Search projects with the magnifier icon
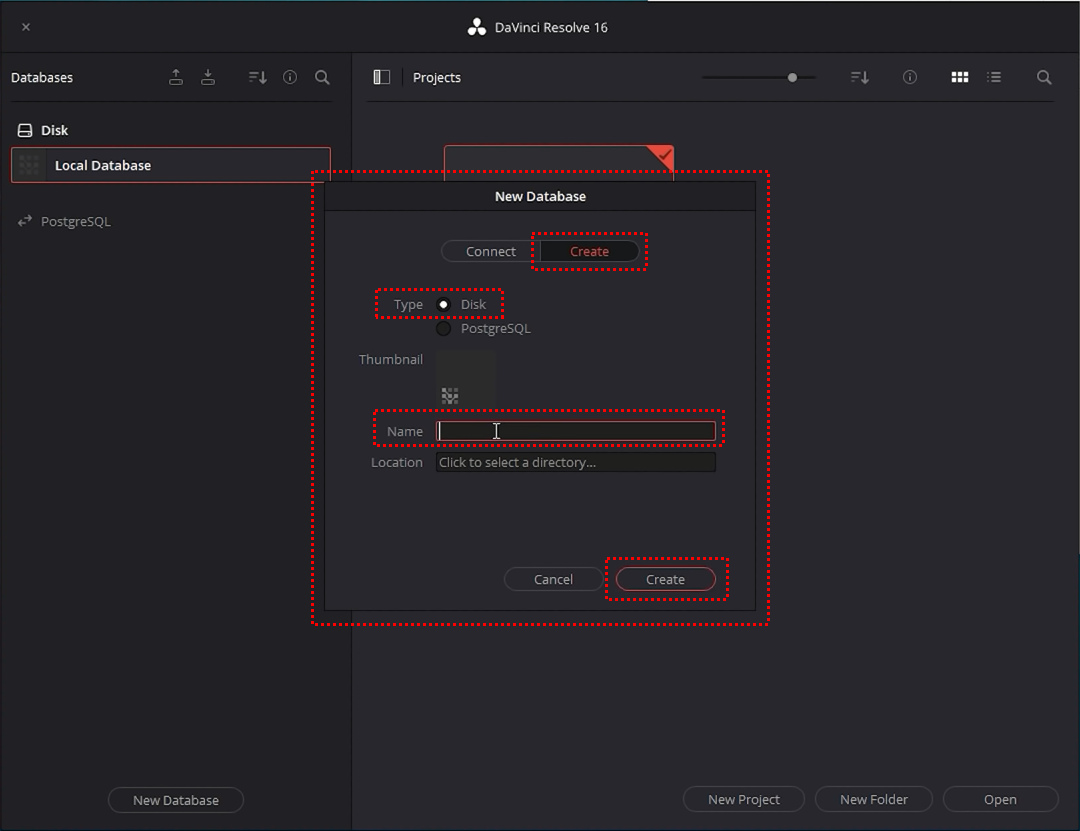Viewport: 1080px width, 831px height. pos(1044,77)
